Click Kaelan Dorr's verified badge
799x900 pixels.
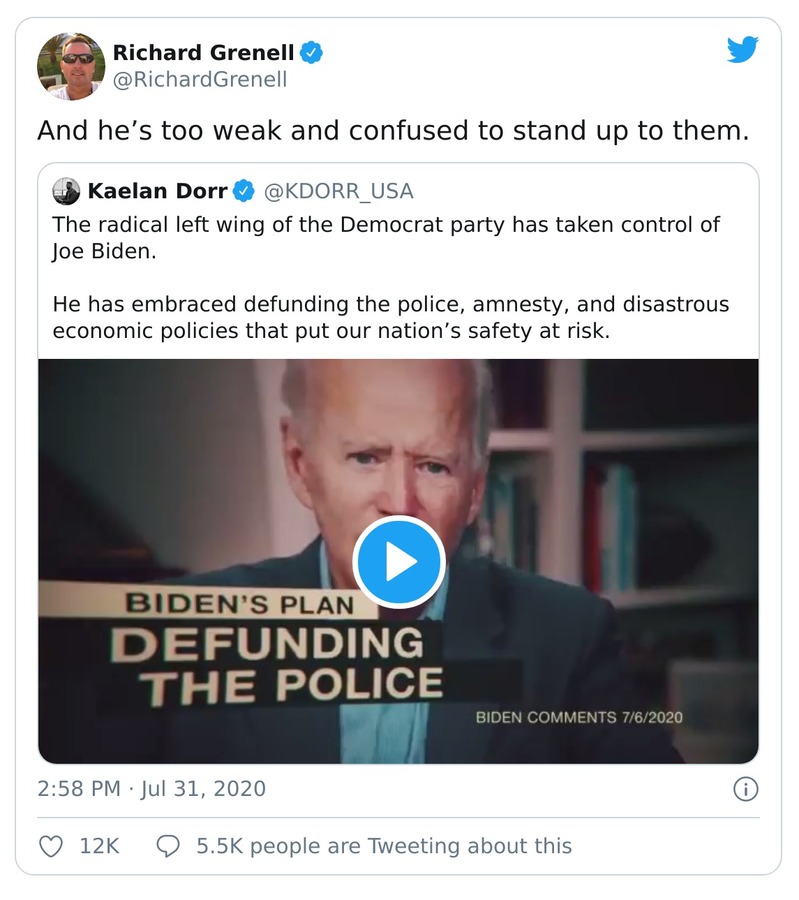244,191
